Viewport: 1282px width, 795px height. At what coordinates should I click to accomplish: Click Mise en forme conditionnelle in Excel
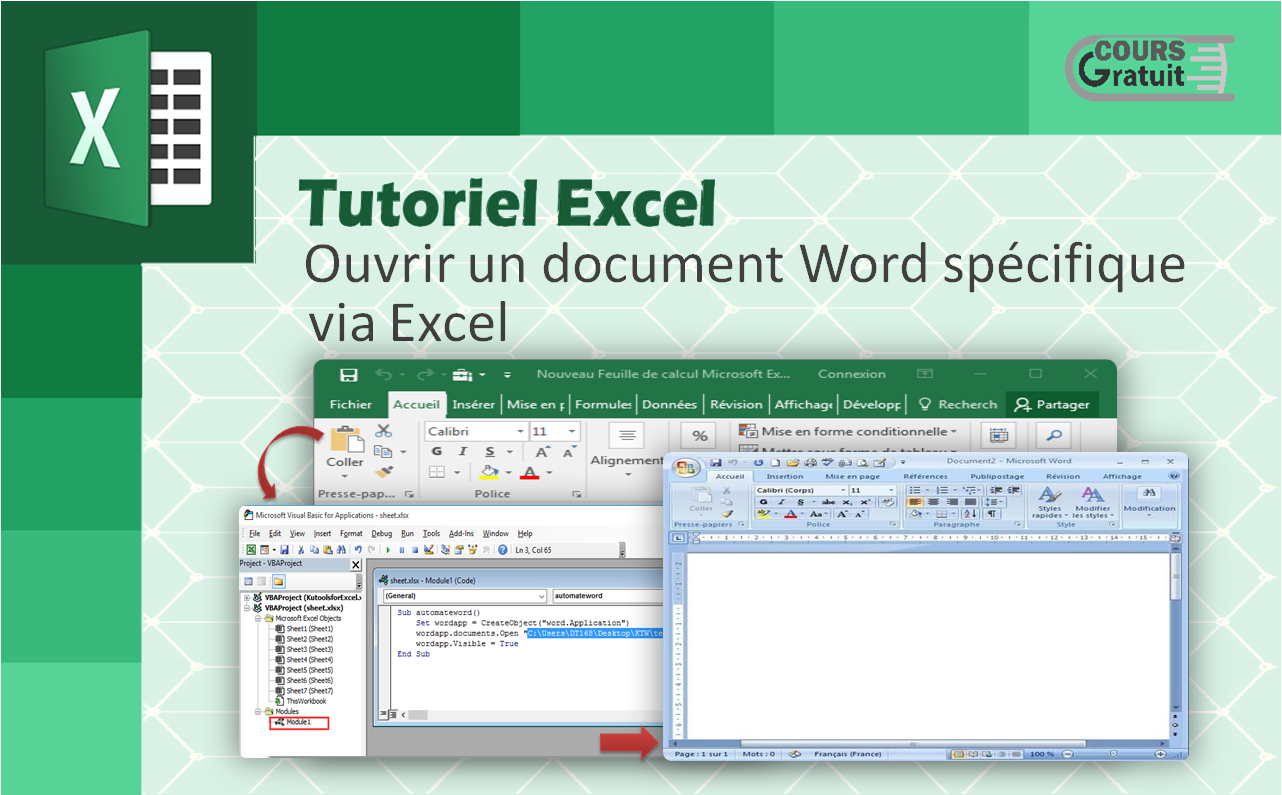848,432
